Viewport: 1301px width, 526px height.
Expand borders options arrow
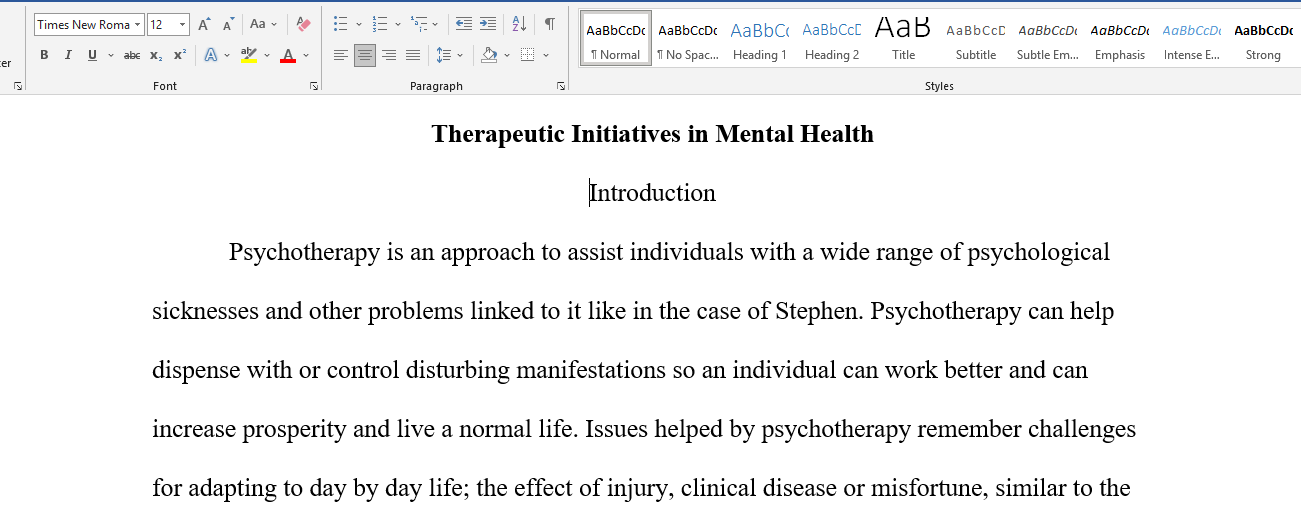click(545, 55)
